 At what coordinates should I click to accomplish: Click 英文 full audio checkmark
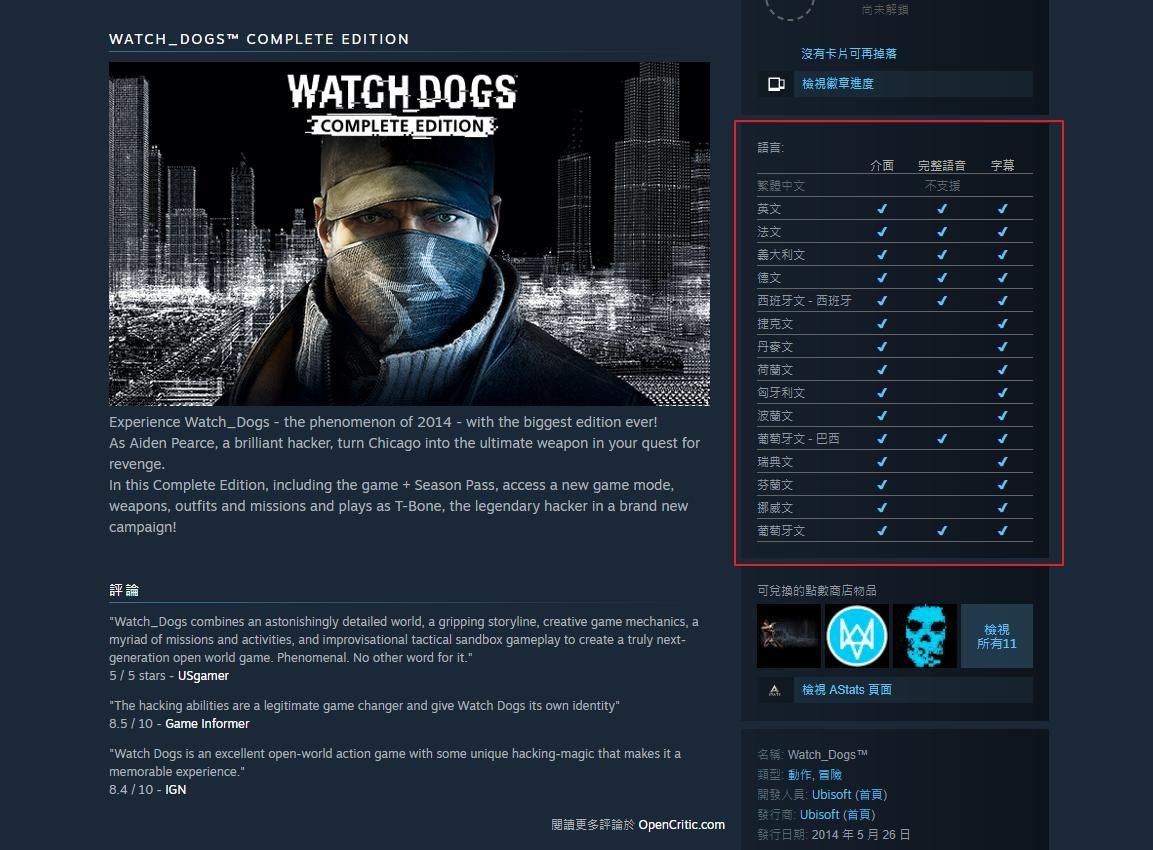(x=942, y=209)
